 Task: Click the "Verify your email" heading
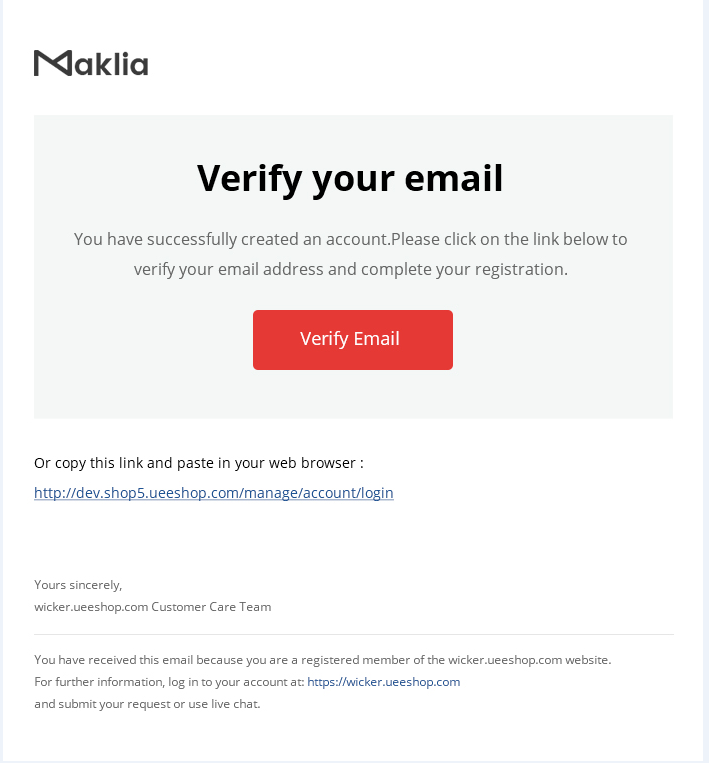[350, 178]
